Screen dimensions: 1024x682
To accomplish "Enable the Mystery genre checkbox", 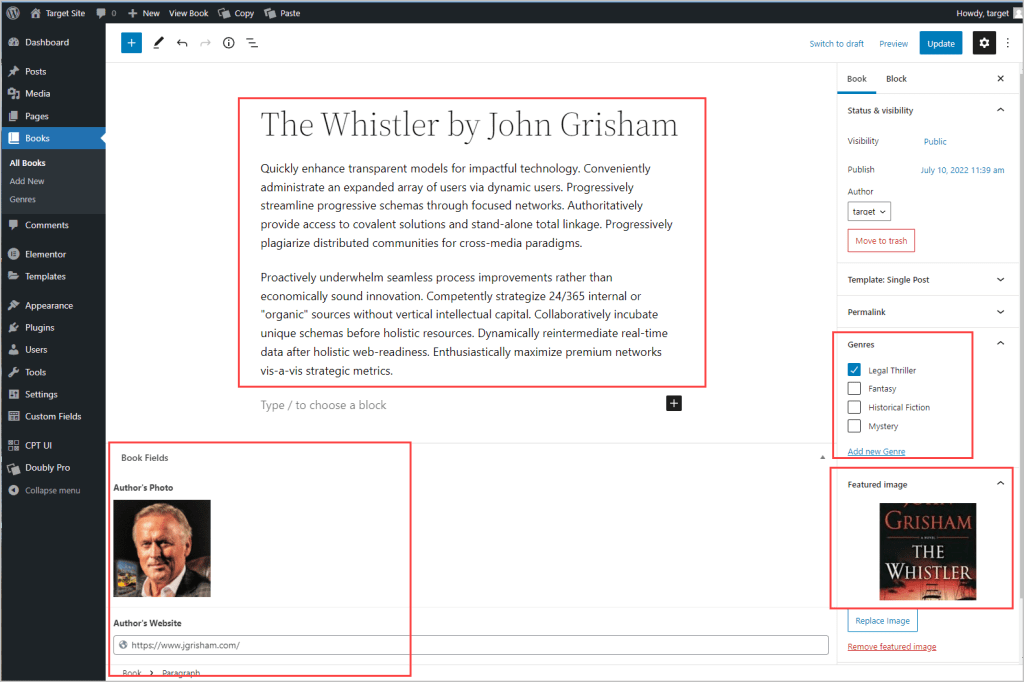I will (x=854, y=426).
